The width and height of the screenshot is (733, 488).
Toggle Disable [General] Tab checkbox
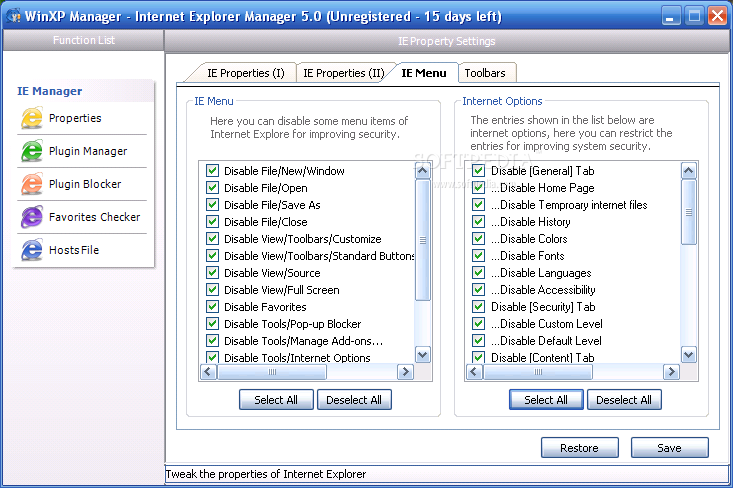pyautogui.click(x=478, y=171)
